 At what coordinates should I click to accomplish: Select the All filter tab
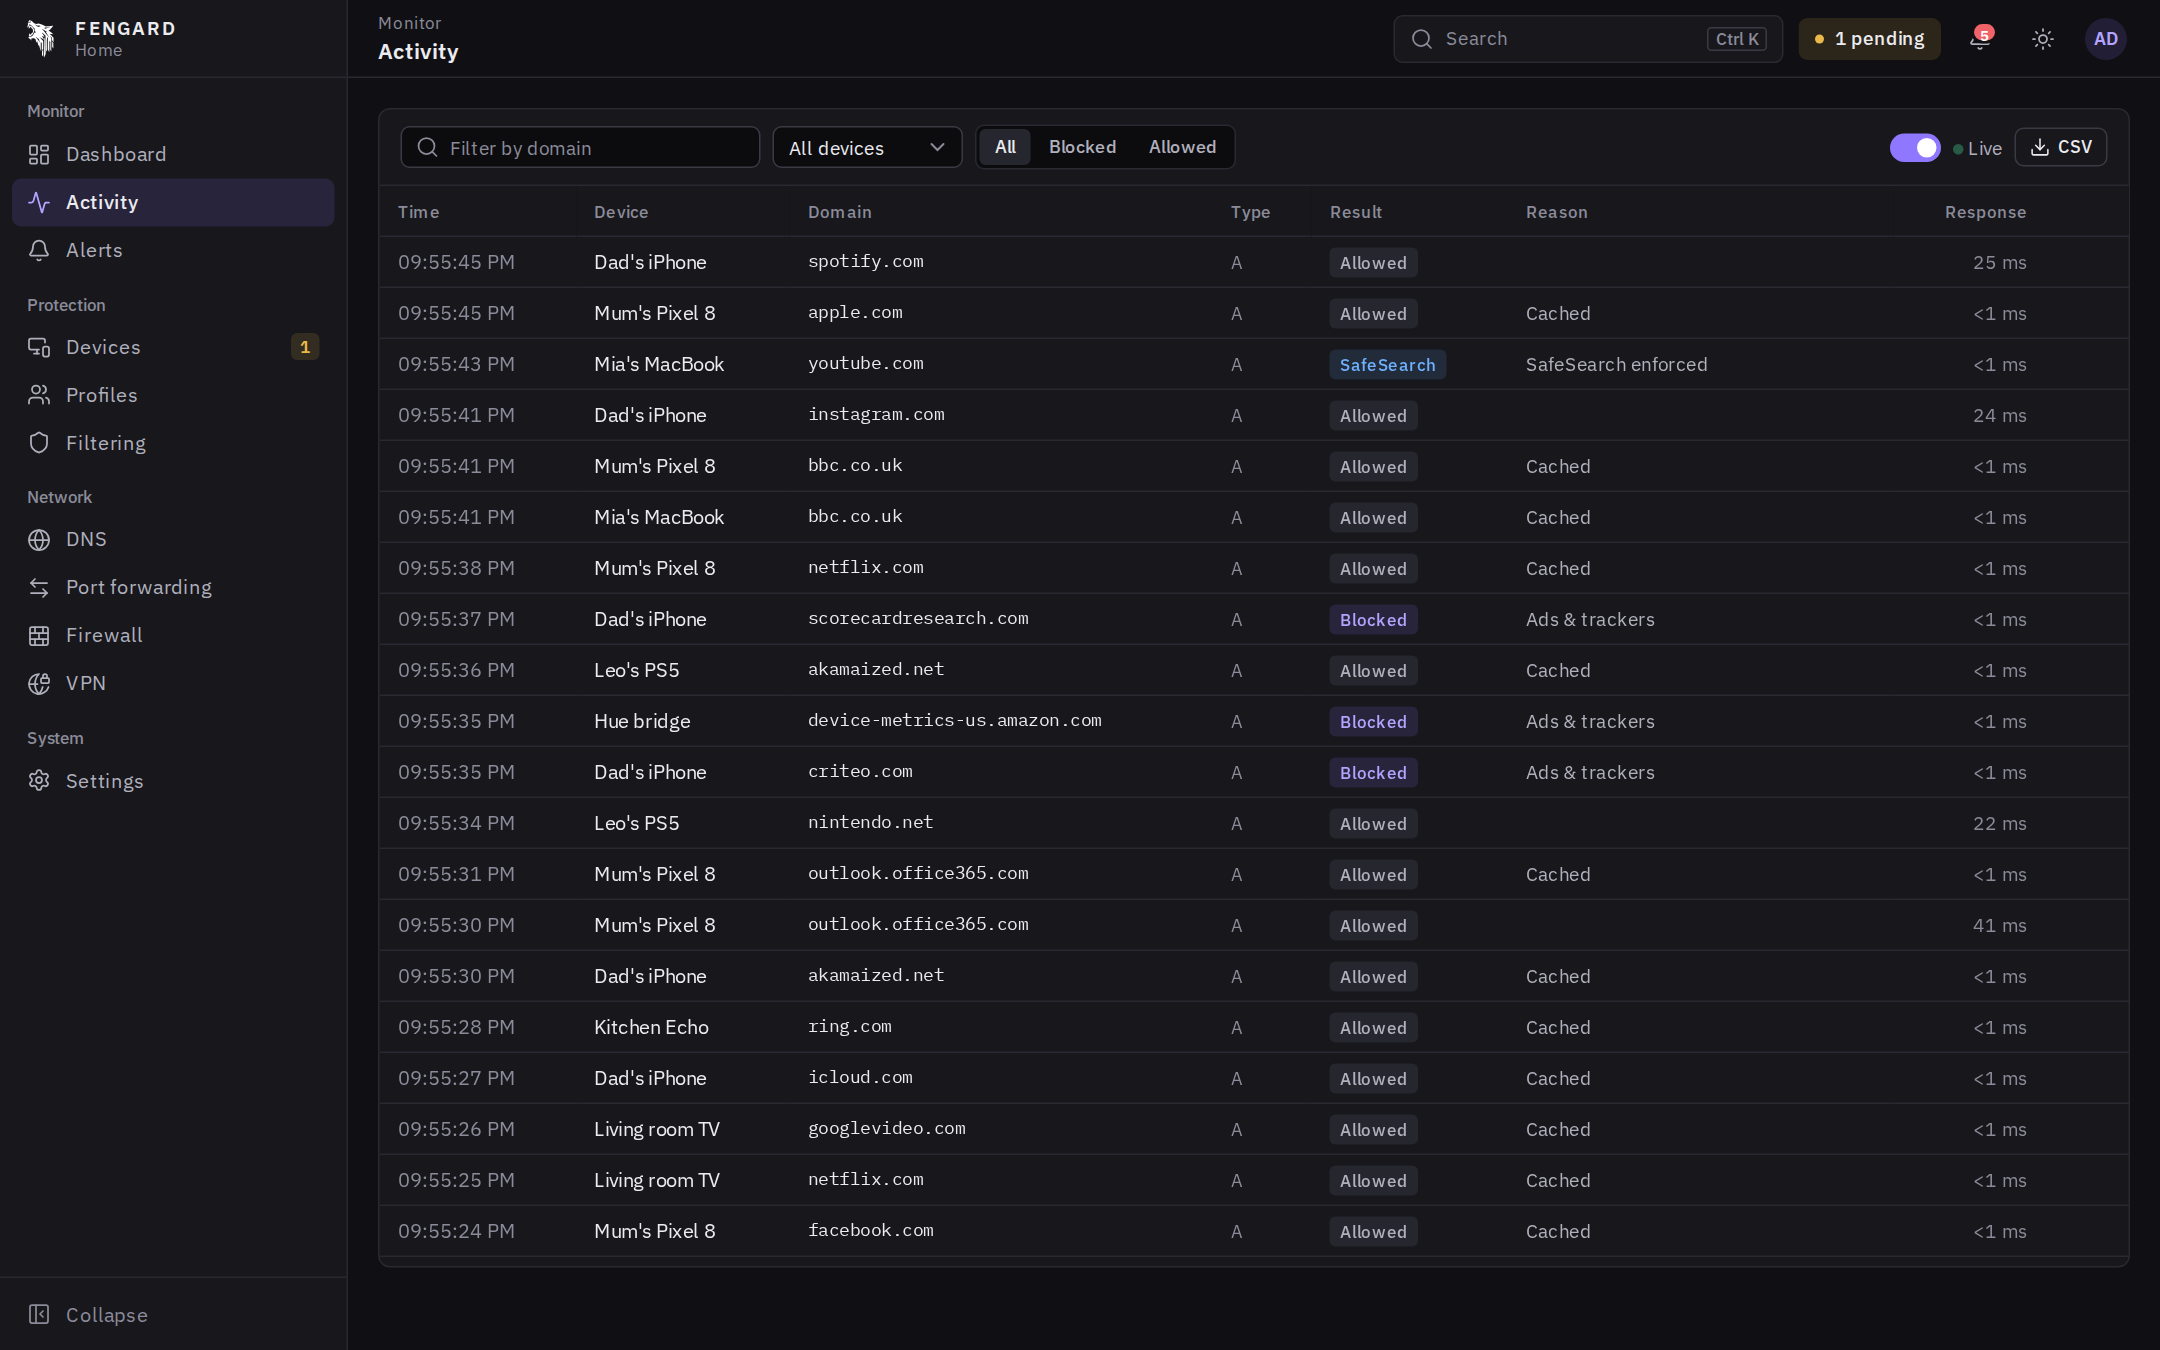click(x=1005, y=147)
